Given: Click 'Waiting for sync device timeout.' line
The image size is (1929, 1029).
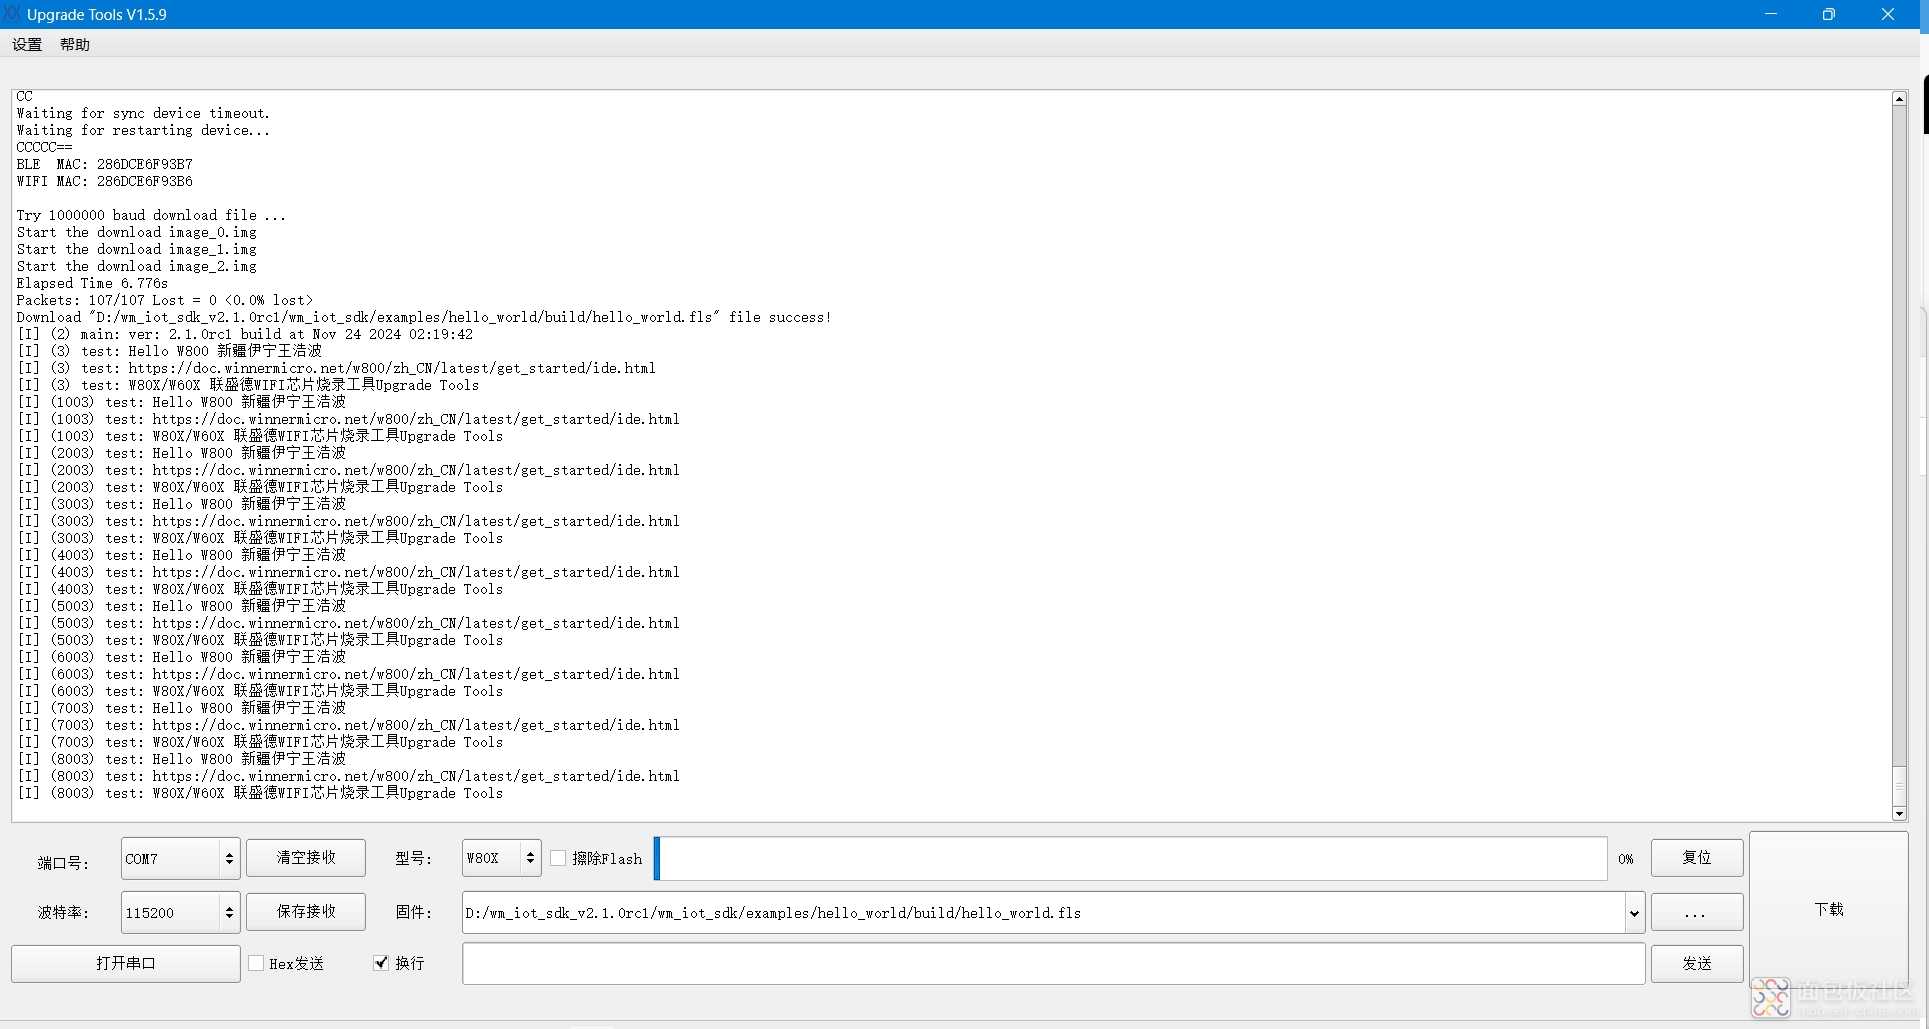Looking at the screenshot, I should click(143, 113).
